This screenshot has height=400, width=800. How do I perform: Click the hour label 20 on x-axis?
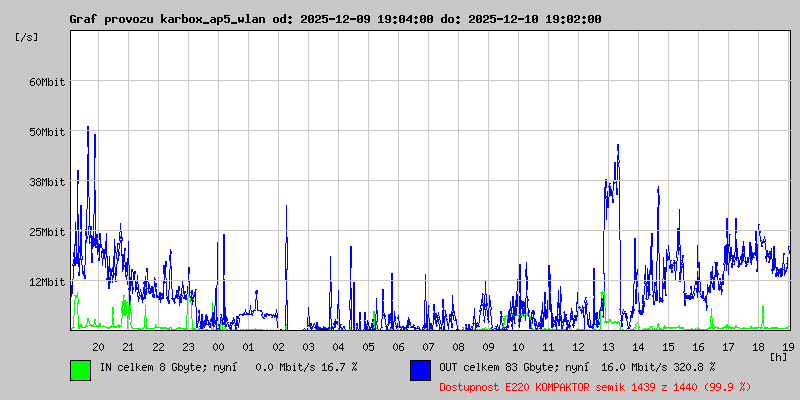click(x=98, y=347)
